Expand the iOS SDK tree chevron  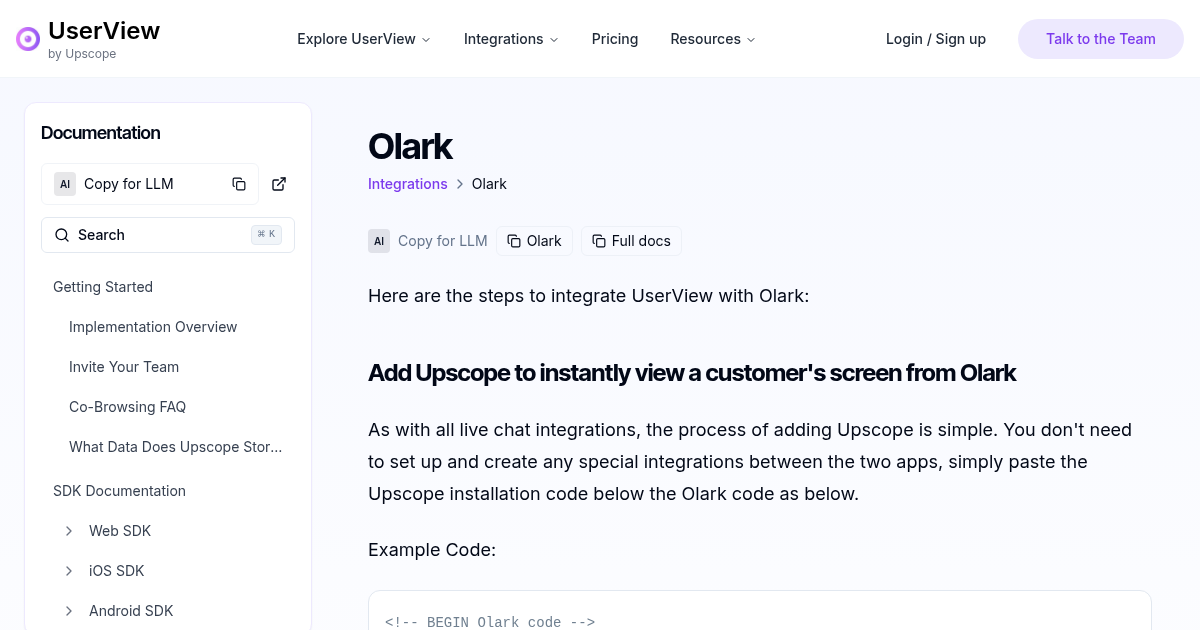(x=69, y=571)
